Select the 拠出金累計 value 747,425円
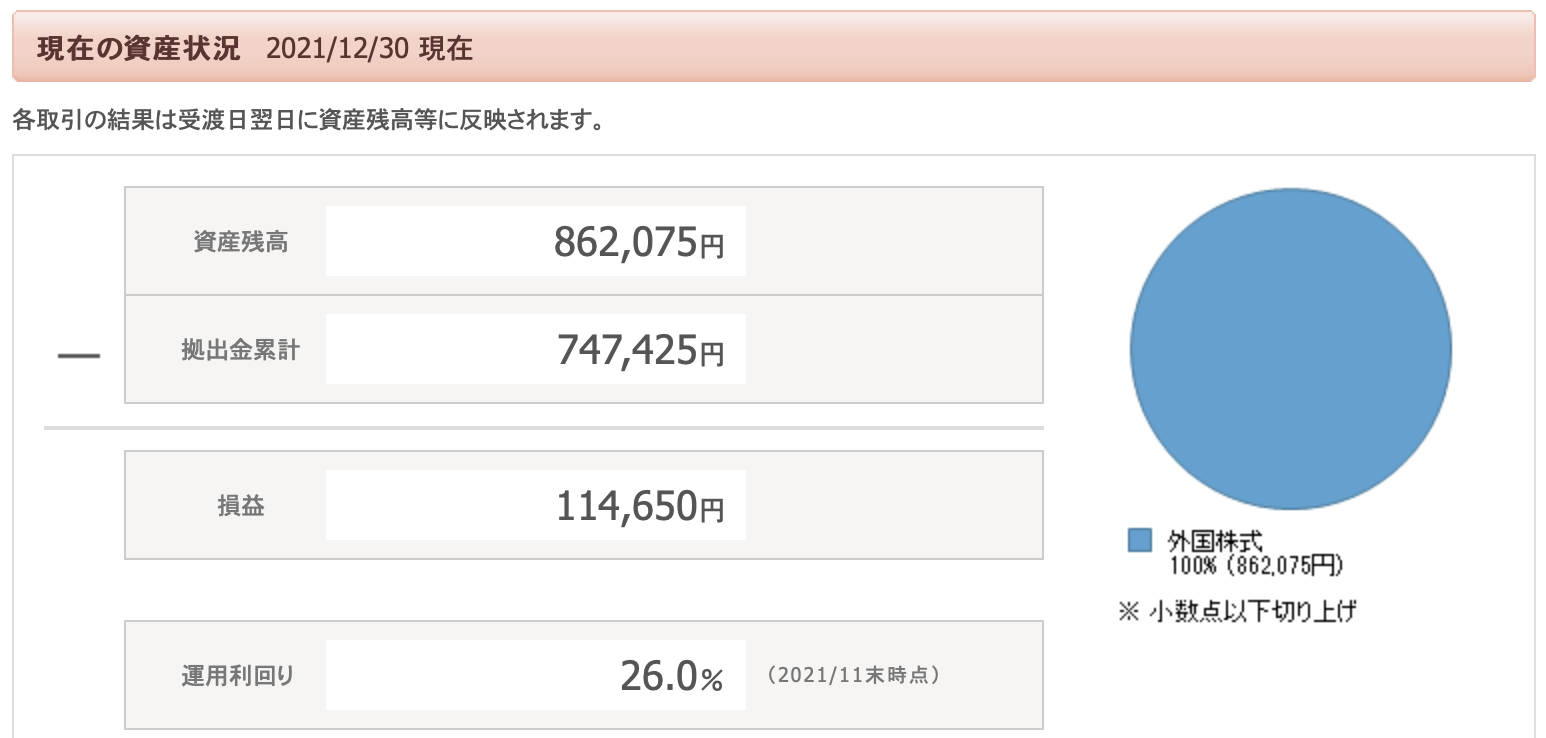1546x738 pixels. click(x=639, y=349)
